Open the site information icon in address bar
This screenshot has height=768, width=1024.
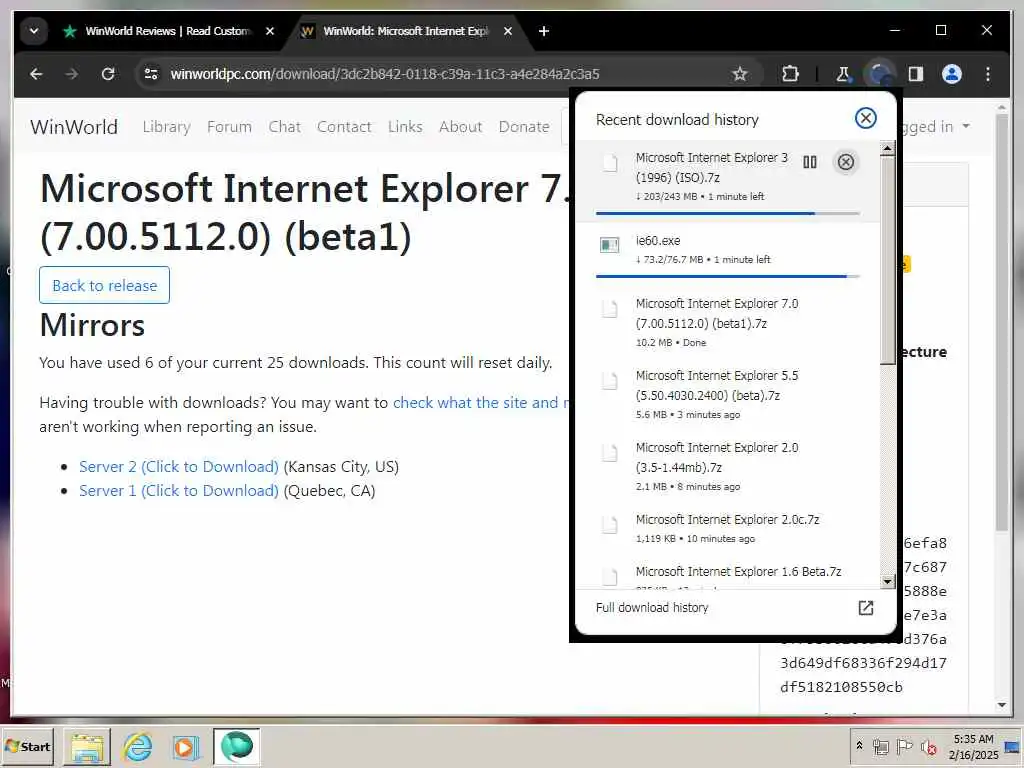pos(151,74)
